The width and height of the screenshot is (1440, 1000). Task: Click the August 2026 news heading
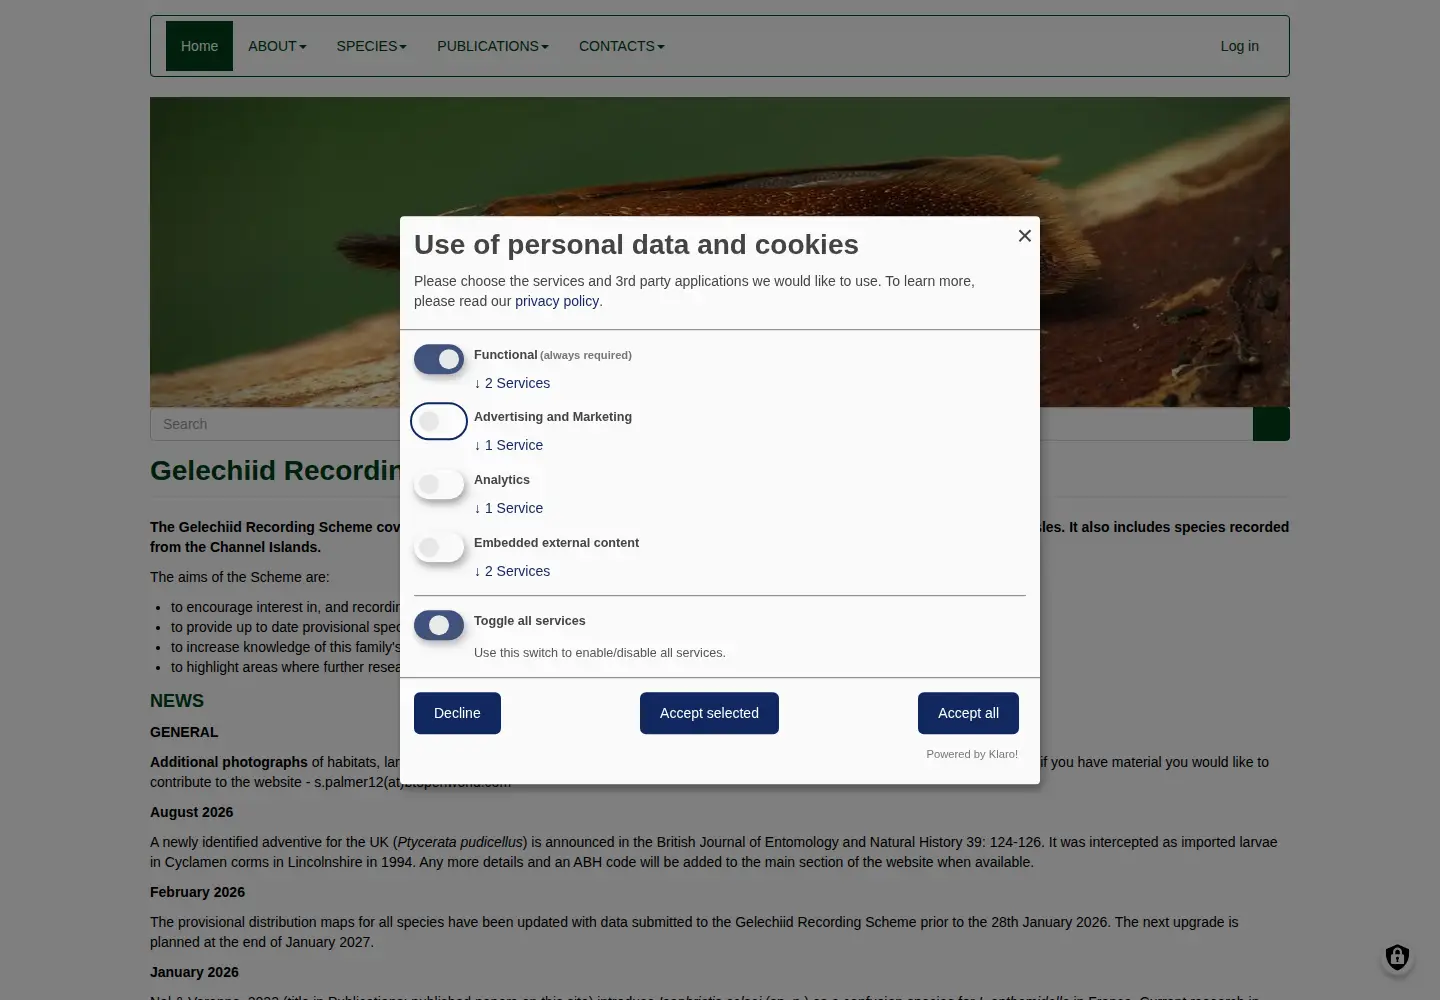click(x=191, y=812)
